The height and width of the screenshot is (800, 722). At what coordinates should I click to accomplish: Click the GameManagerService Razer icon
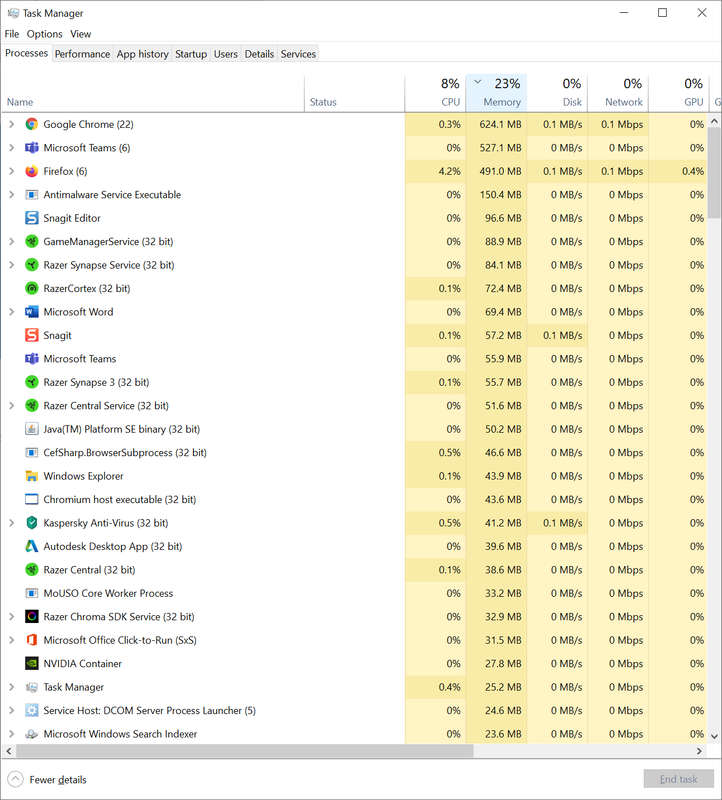click(x=32, y=241)
